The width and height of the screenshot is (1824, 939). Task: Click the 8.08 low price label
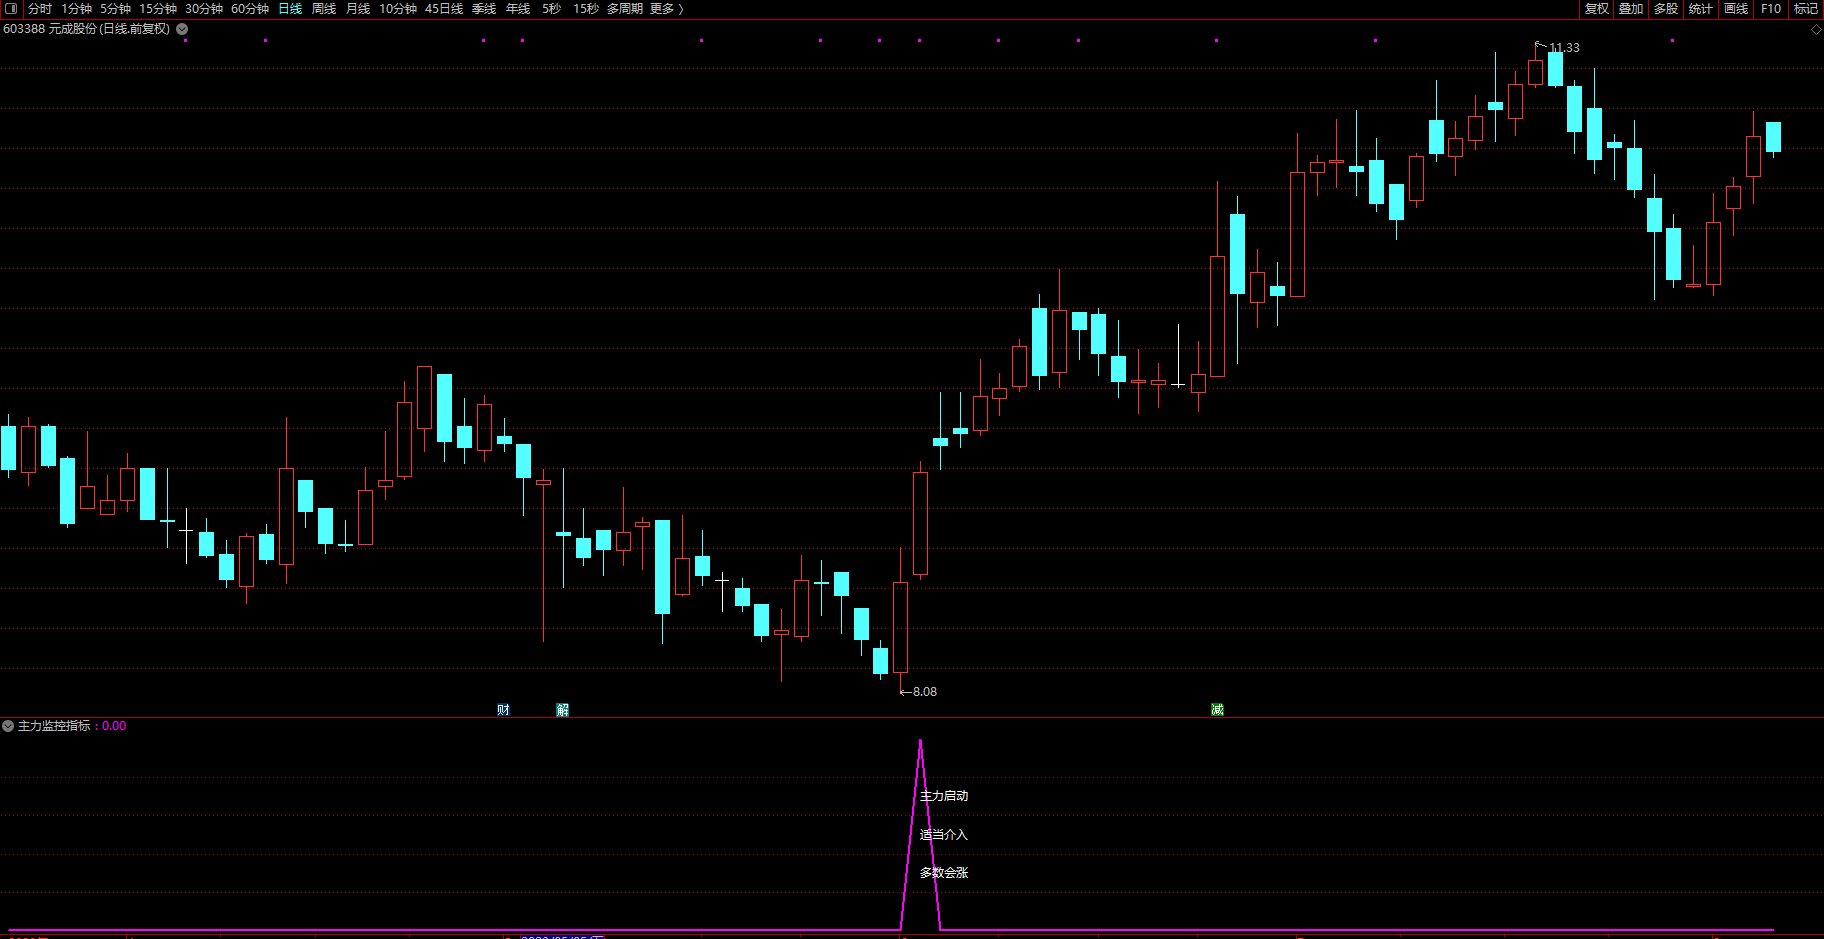(924, 691)
